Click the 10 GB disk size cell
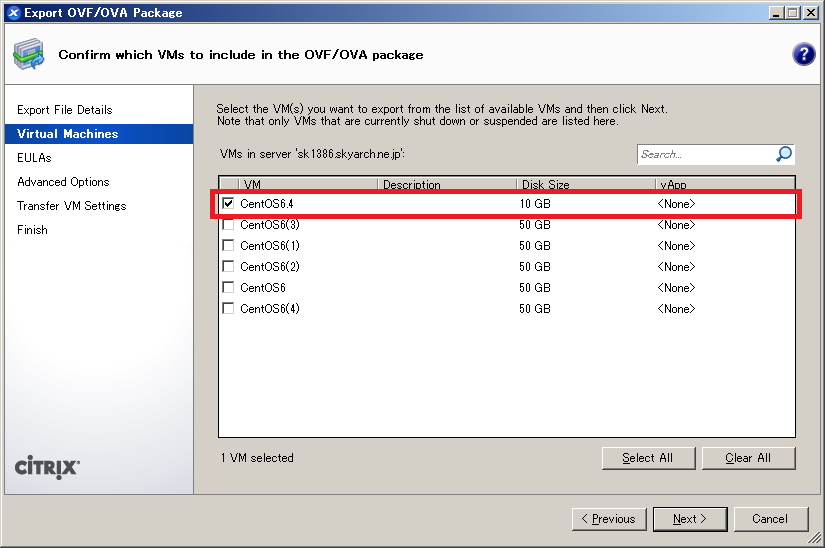This screenshot has height=548, width=825. click(x=535, y=204)
